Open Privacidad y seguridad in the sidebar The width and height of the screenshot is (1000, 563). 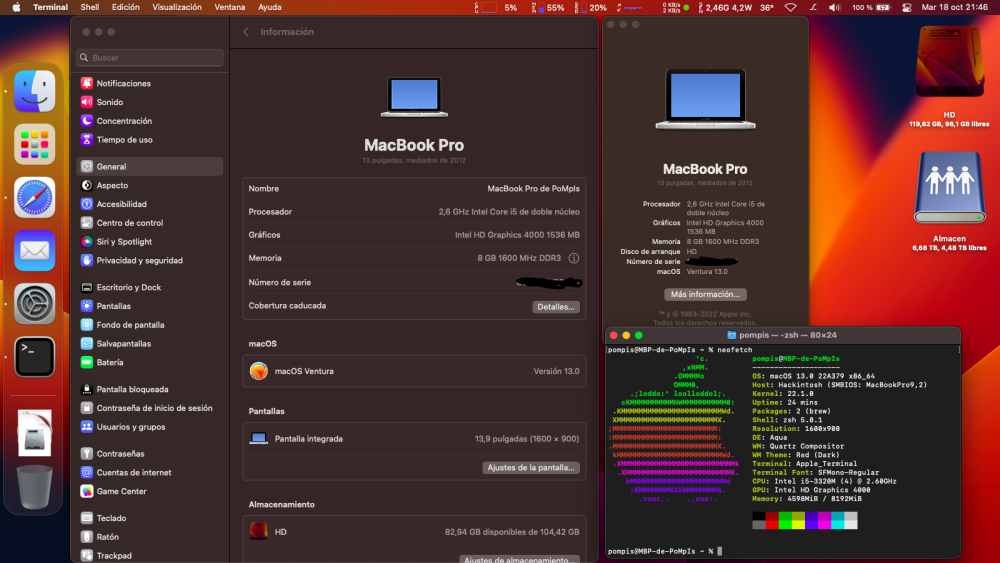[x=149, y=260]
